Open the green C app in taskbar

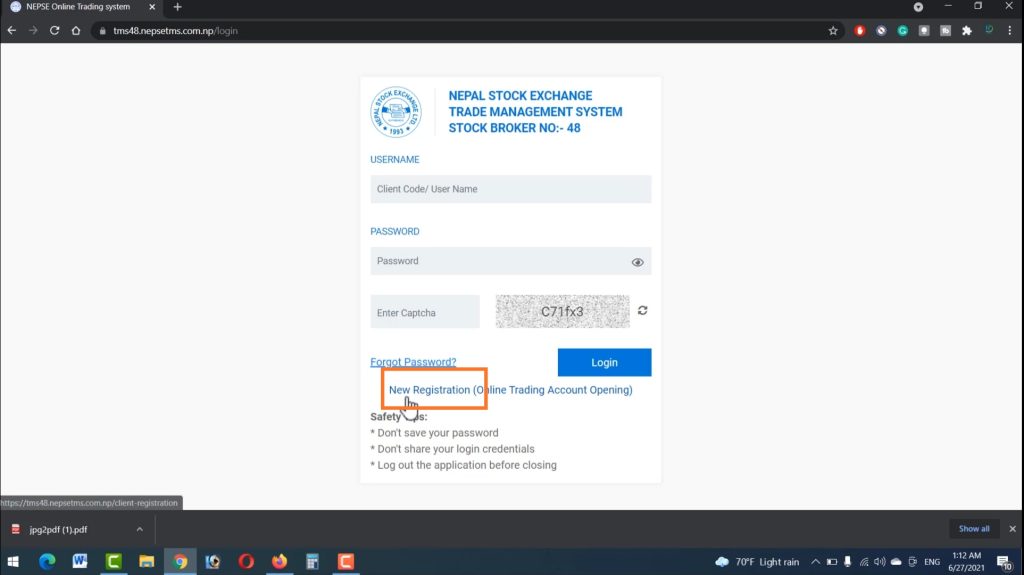pos(114,561)
